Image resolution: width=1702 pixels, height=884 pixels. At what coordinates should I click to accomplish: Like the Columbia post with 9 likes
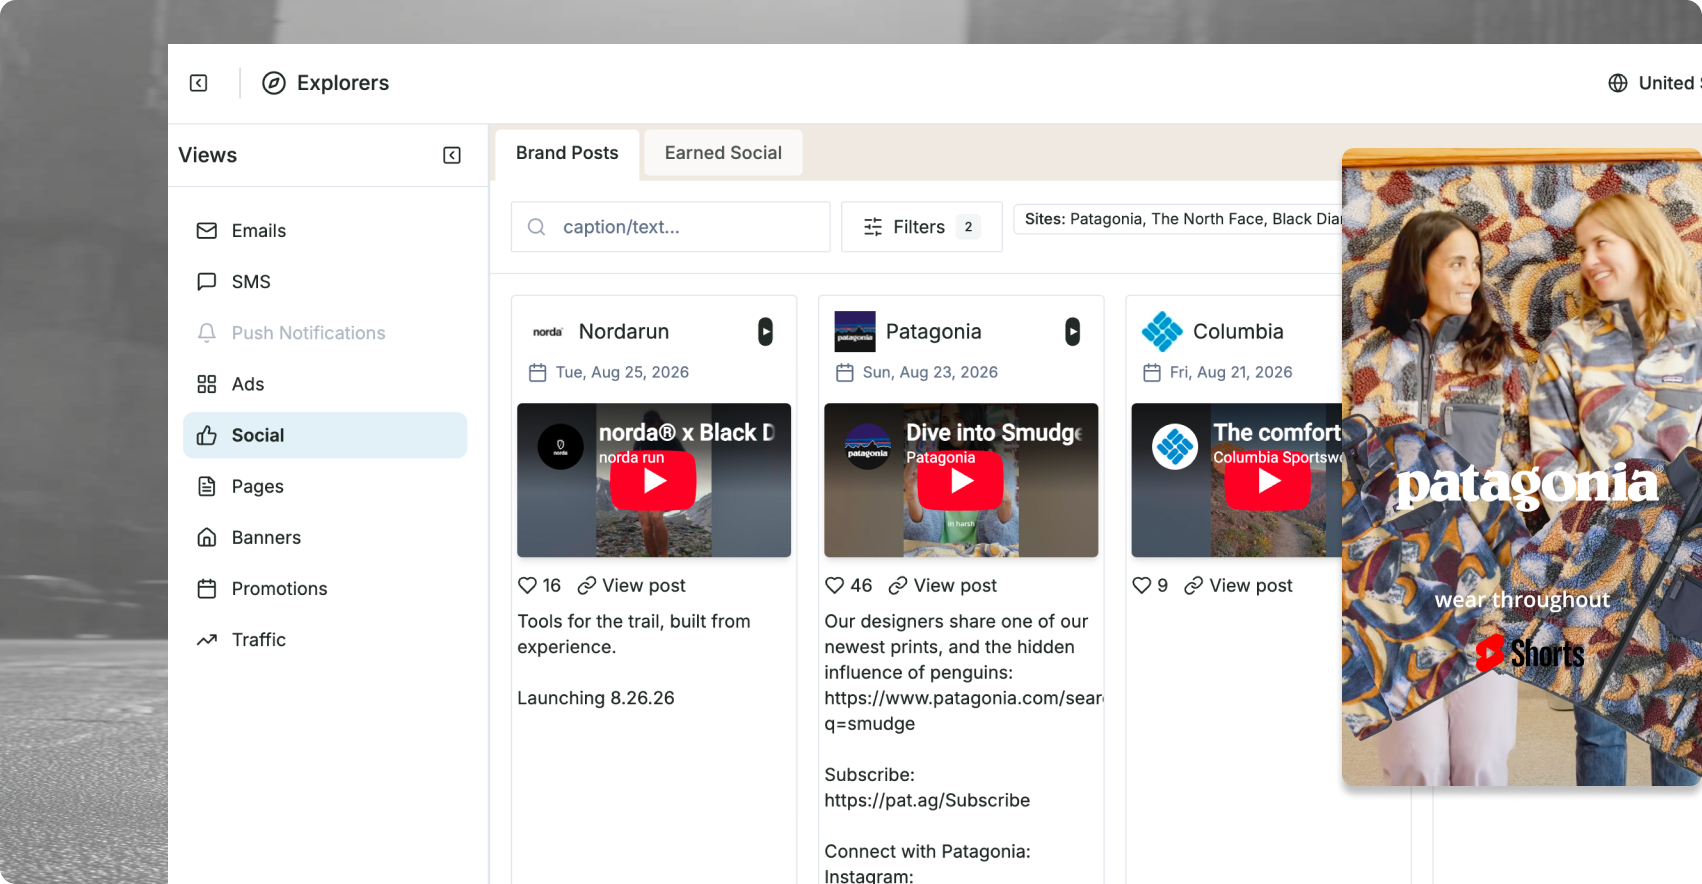[x=1142, y=585]
